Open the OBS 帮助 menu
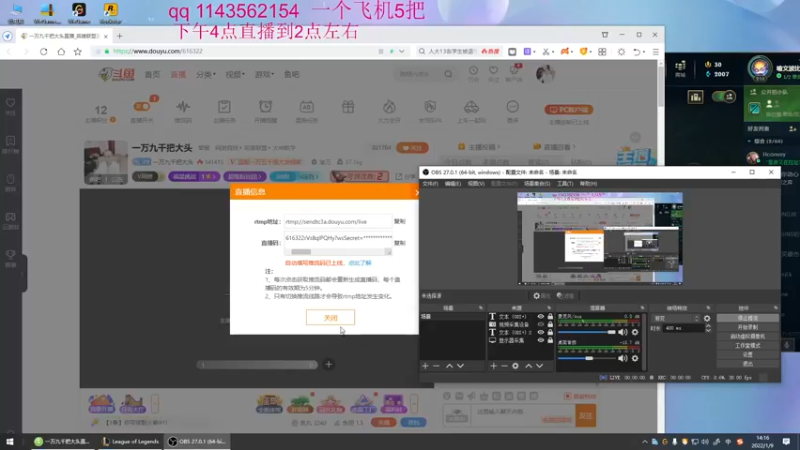 (588, 184)
